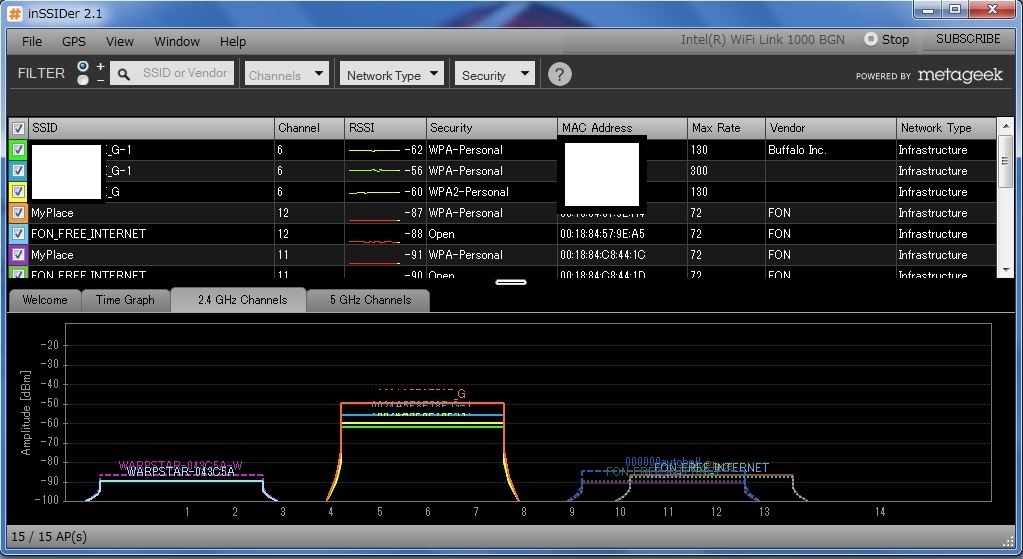
Task: Open the Channels filter dropdown
Action: [287, 75]
